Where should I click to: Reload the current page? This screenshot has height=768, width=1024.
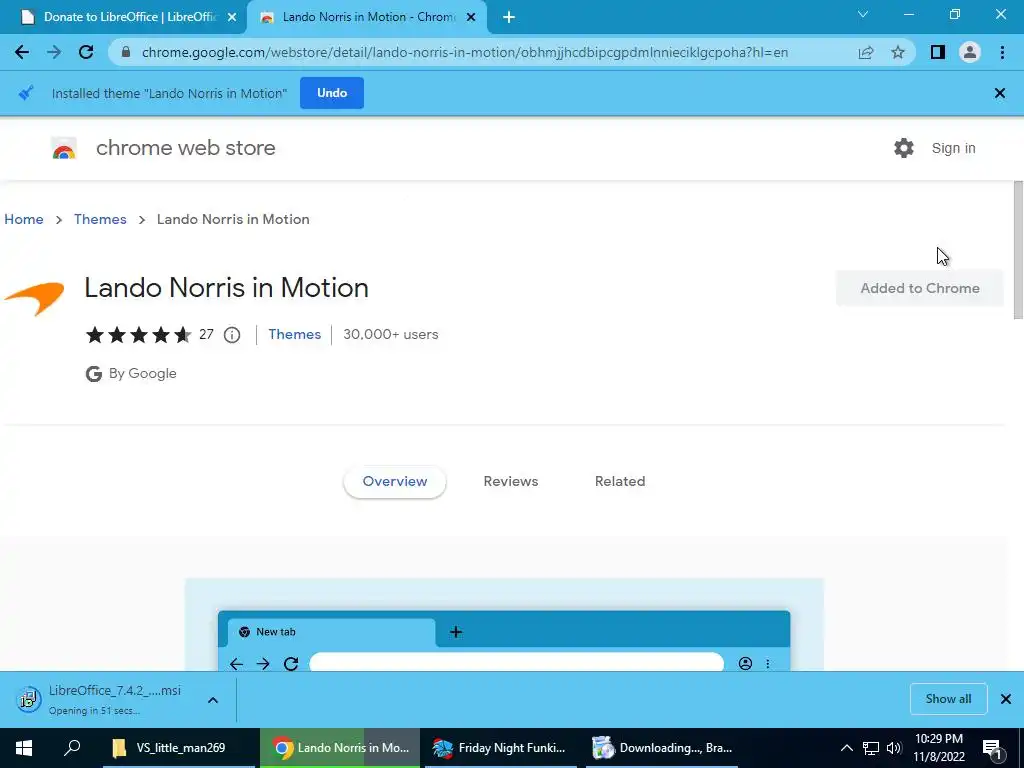pyautogui.click(x=86, y=52)
